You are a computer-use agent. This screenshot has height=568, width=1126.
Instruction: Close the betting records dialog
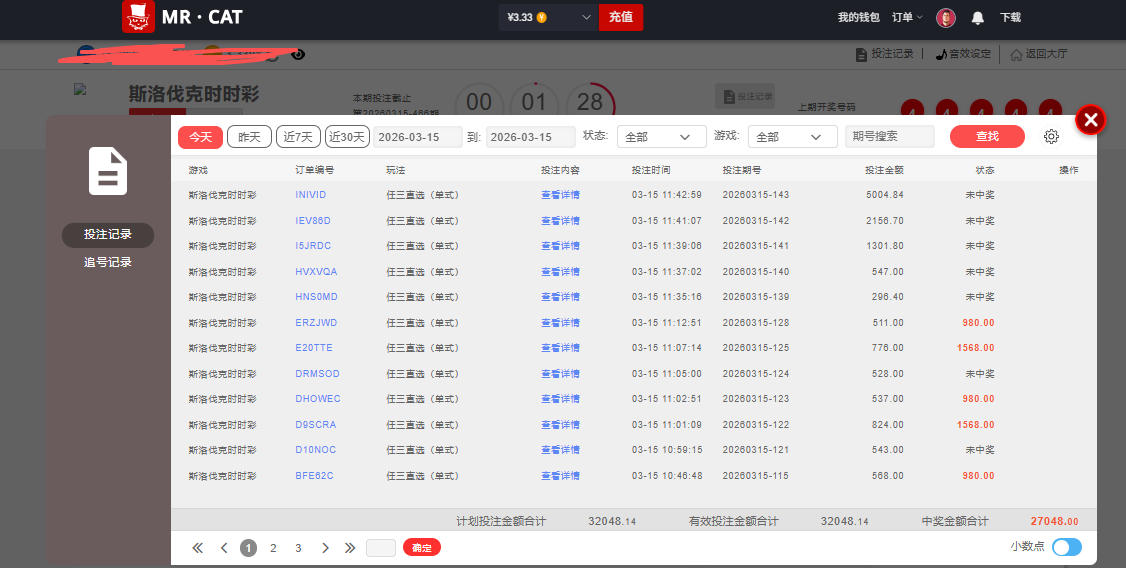[1090, 120]
